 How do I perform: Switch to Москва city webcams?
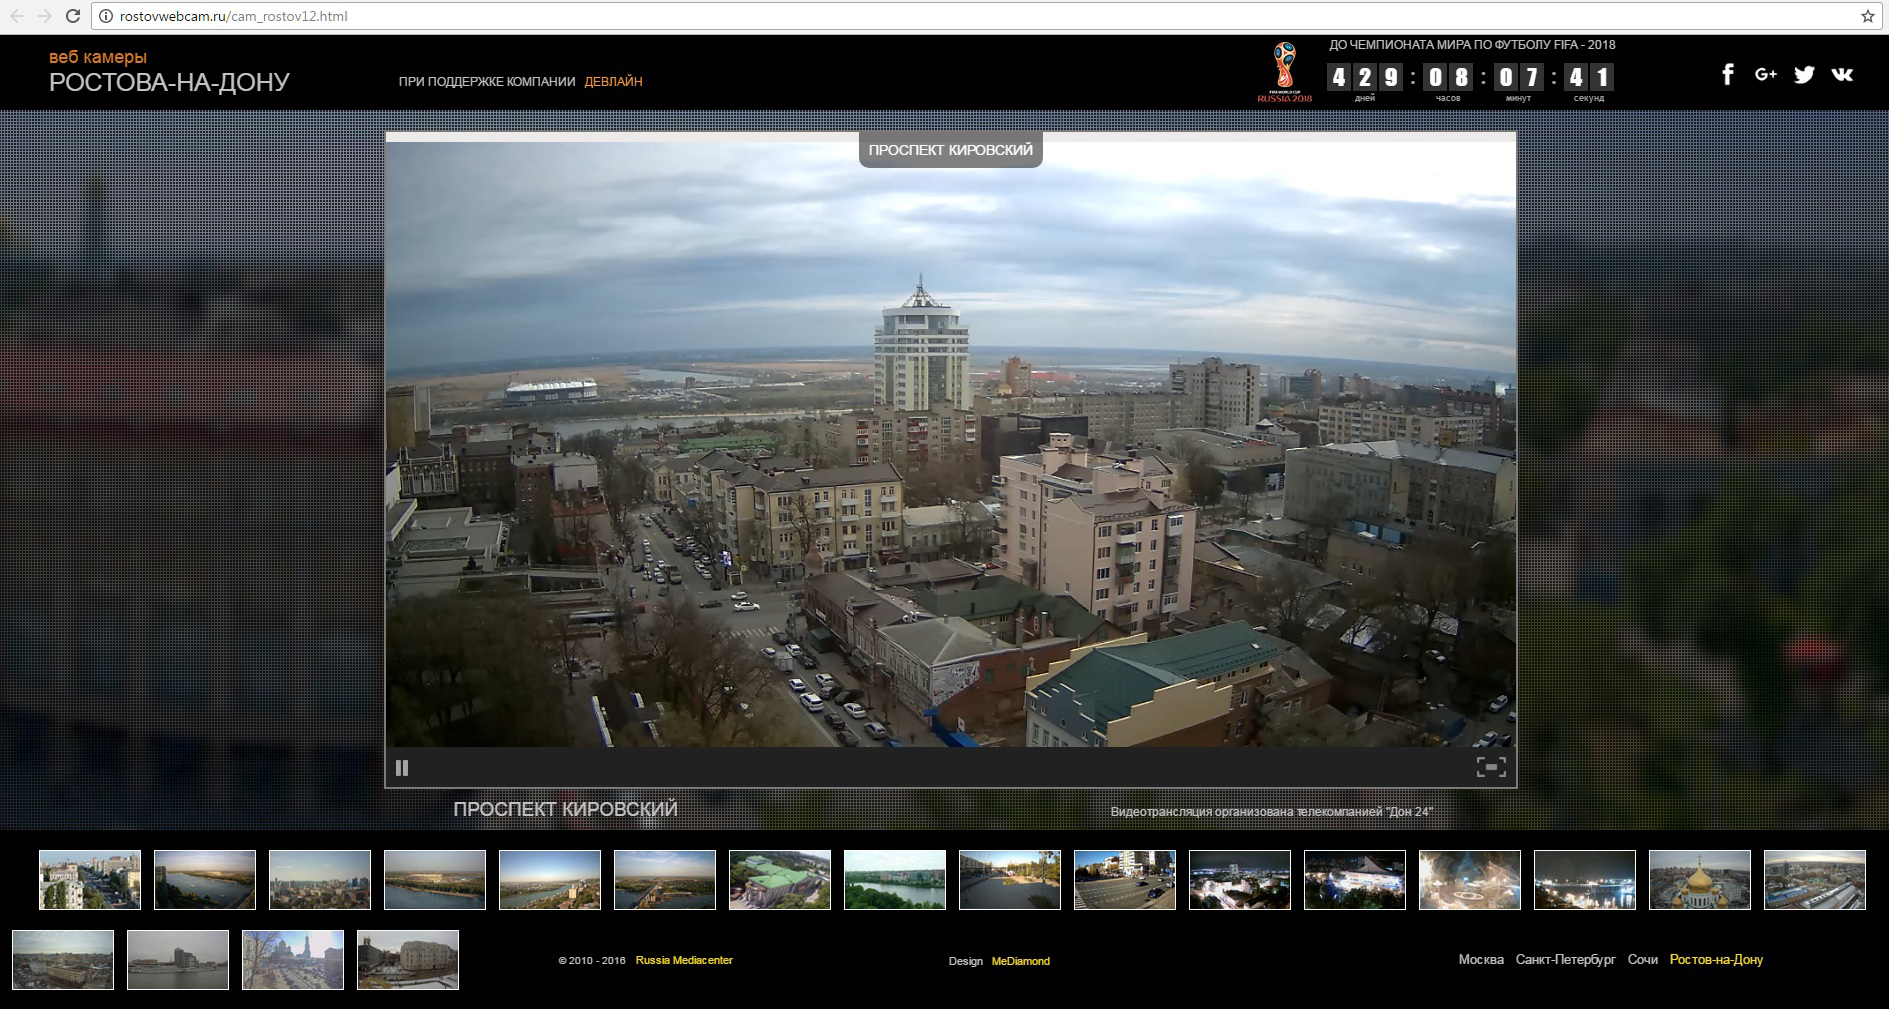[x=1481, y=960]
